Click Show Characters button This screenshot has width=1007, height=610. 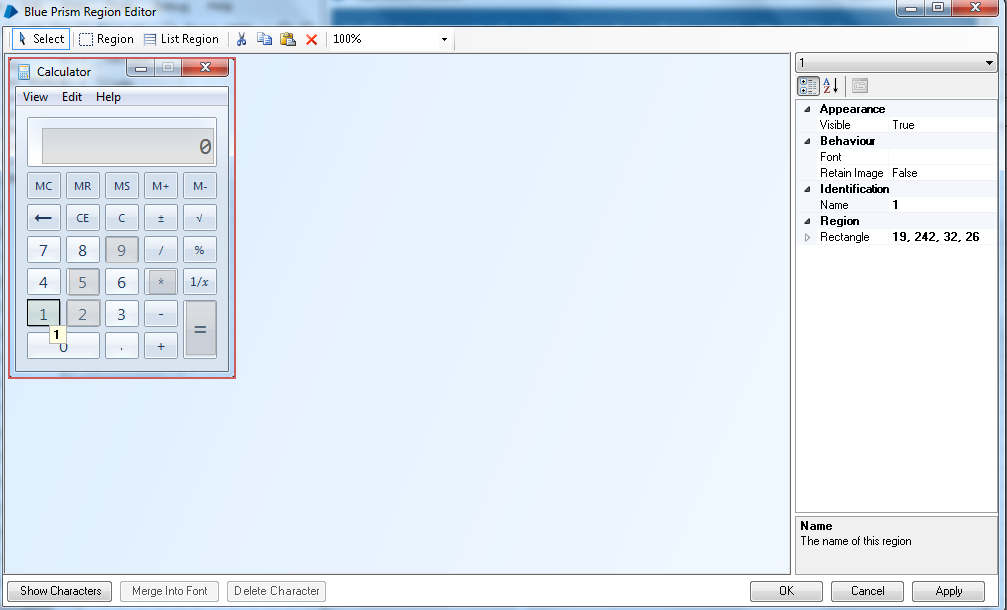[58, 591]
